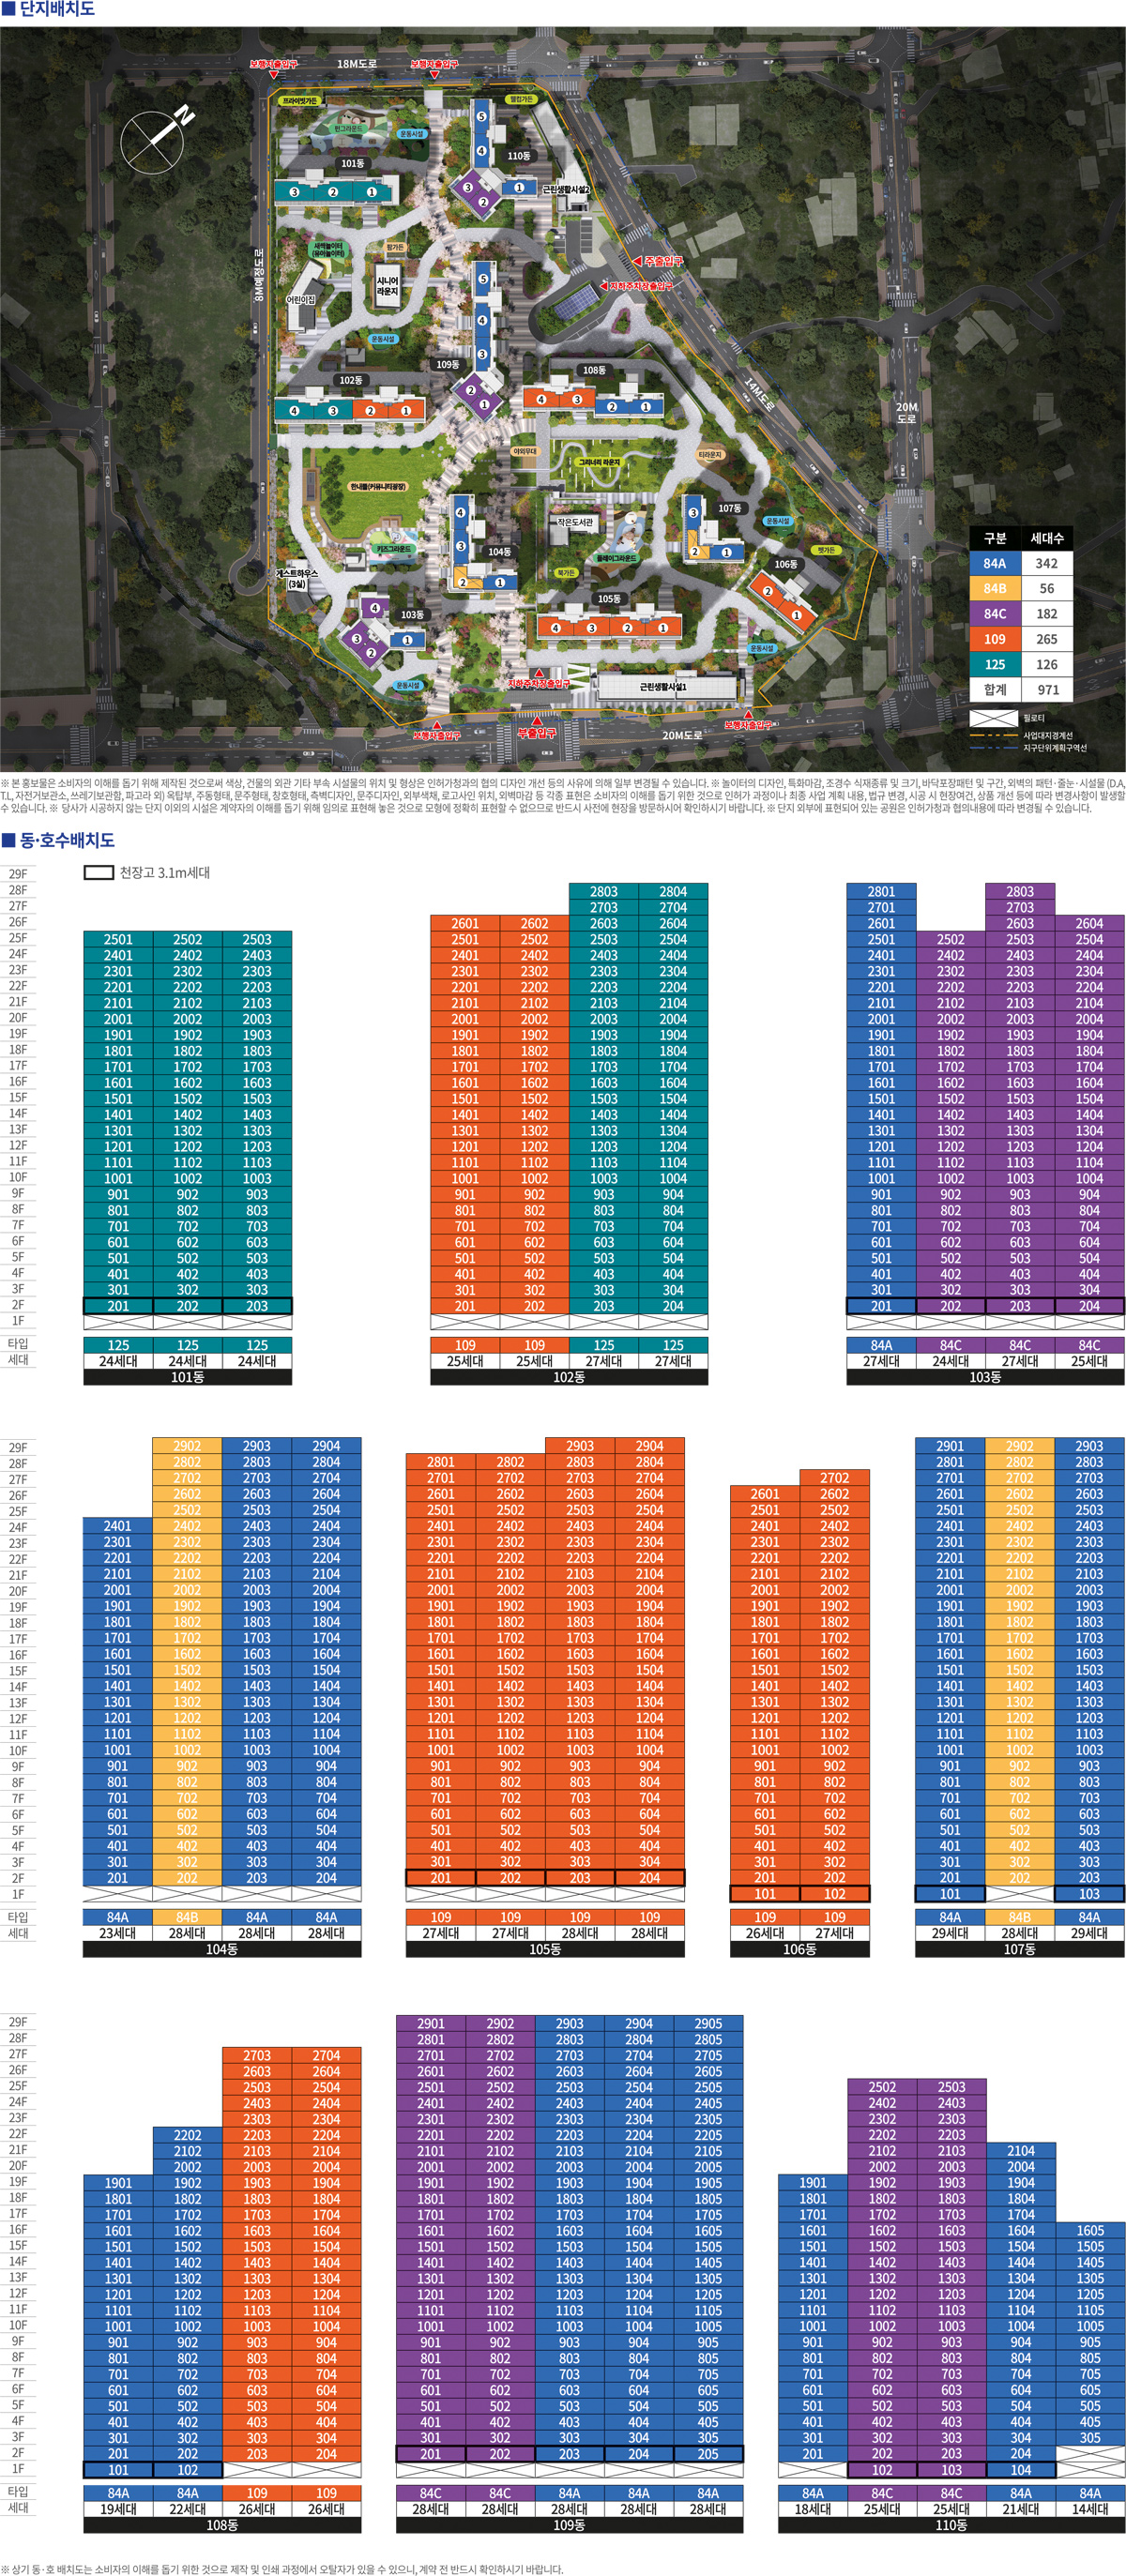Click the 부출입구 label on the map
Viewport: 1126px width, 2576px height.
click(536, 733)
